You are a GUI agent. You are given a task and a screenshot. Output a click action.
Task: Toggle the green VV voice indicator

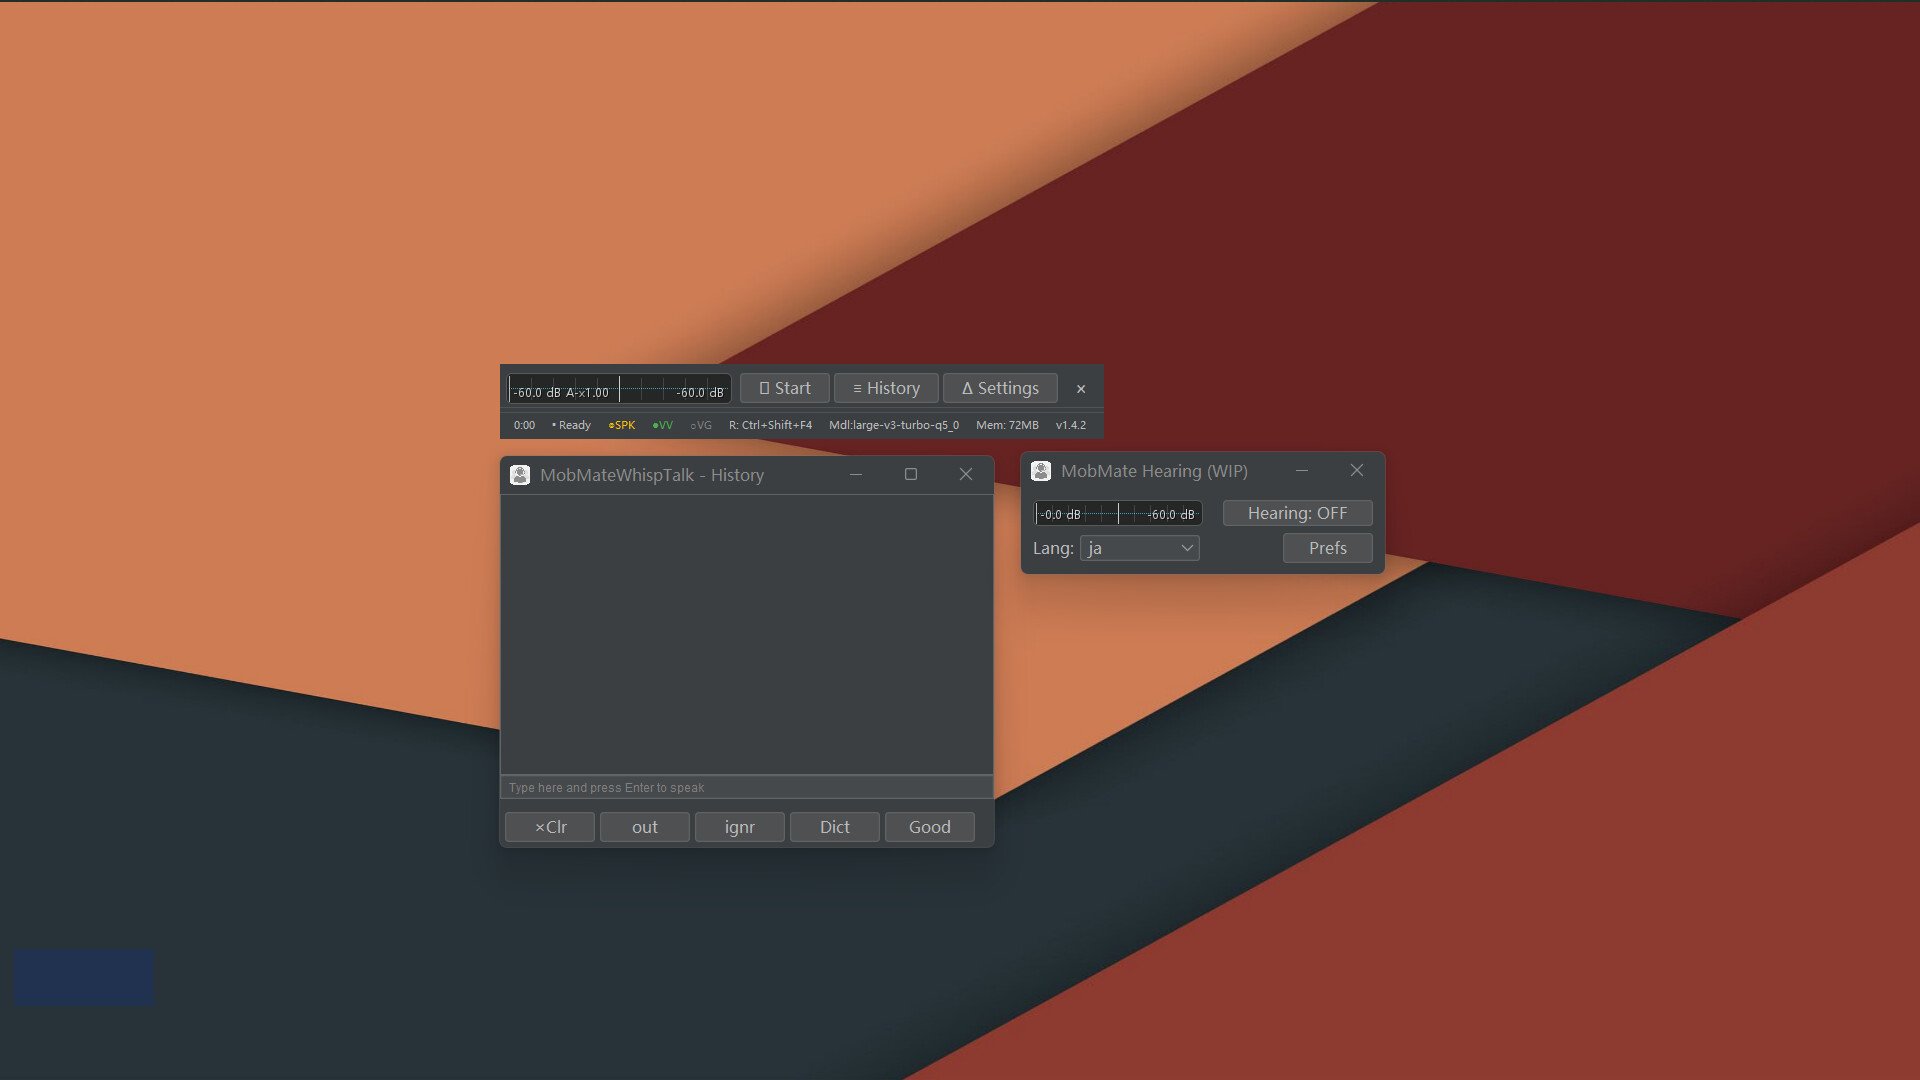click(x=662, y=424)
